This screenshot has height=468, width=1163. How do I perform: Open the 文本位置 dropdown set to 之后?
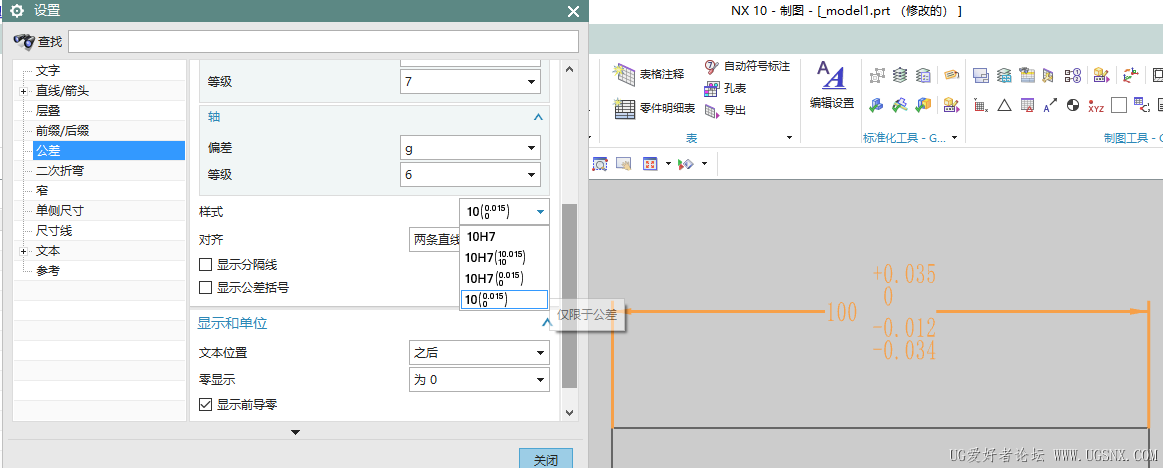[479, 353]
